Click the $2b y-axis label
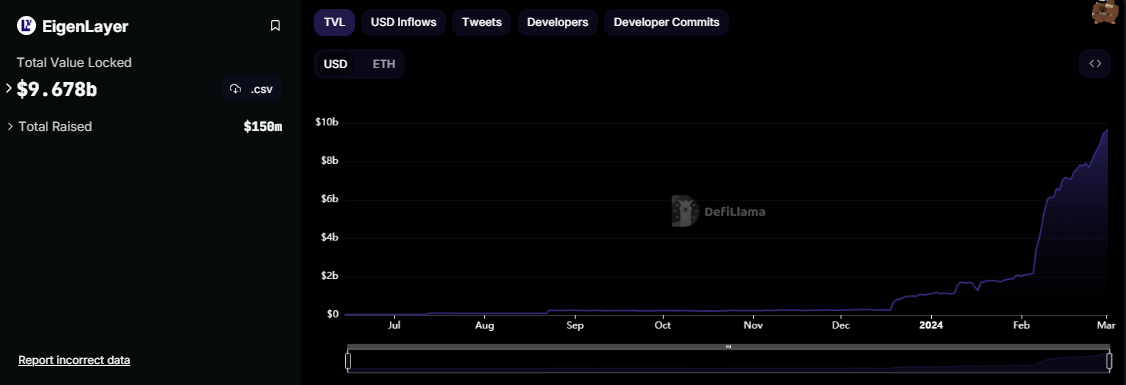The width and height of the screenshot is (1126, 385). (x=330, y=276)
